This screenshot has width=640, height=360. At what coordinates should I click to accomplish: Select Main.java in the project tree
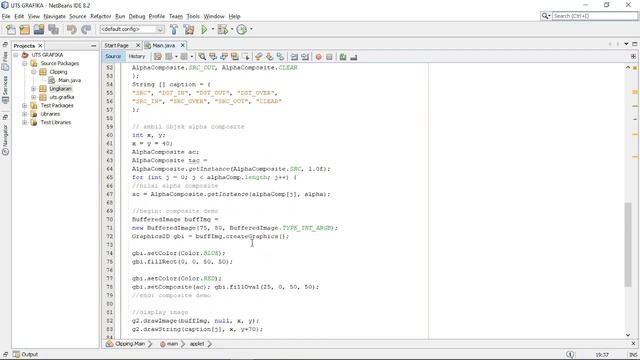pos(69,80)
